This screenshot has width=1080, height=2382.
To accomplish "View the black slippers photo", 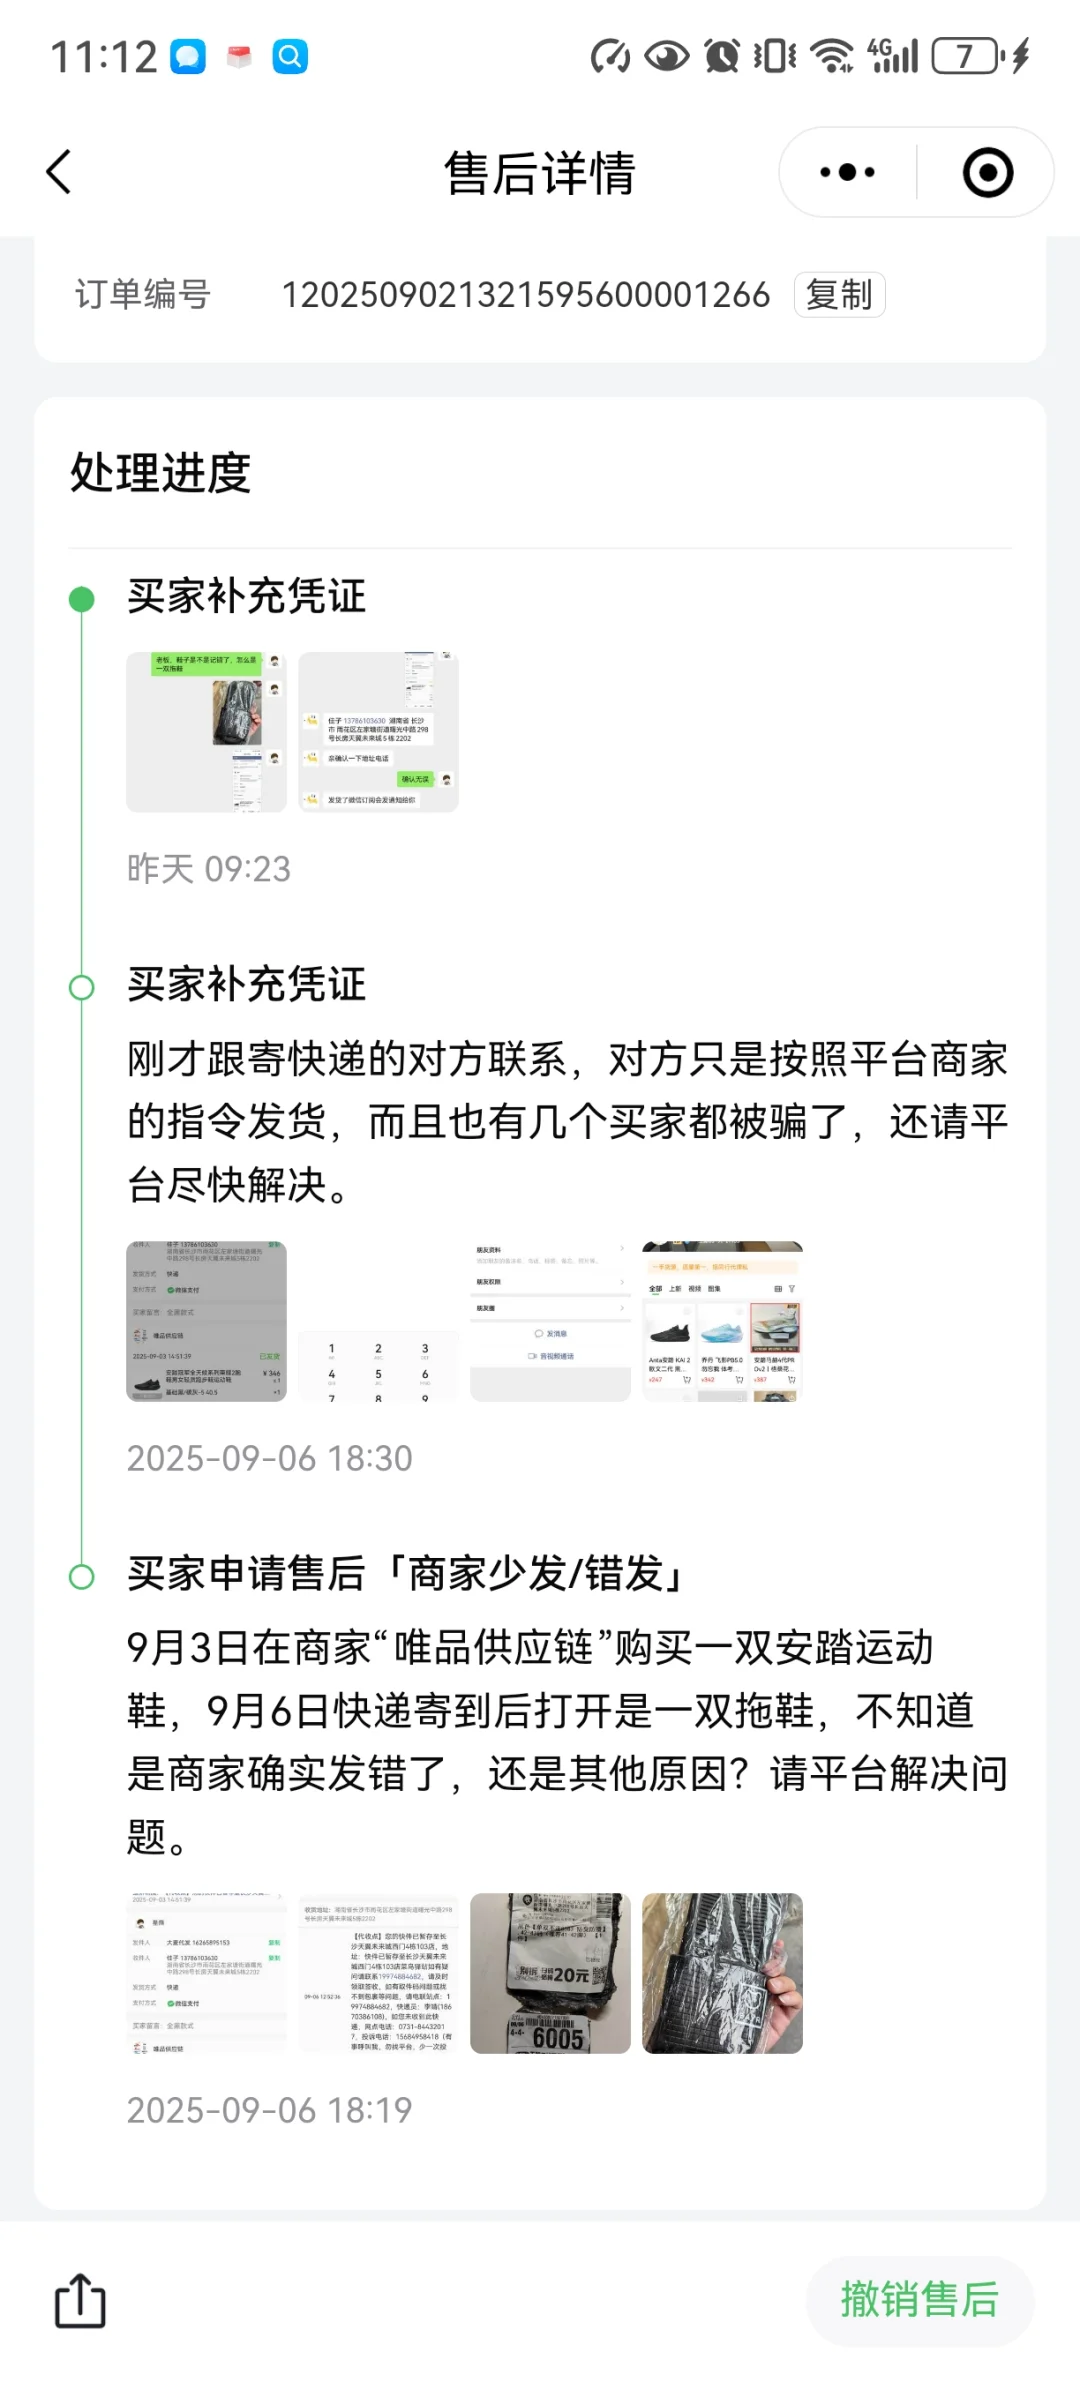I will (x=722, y=1973).
